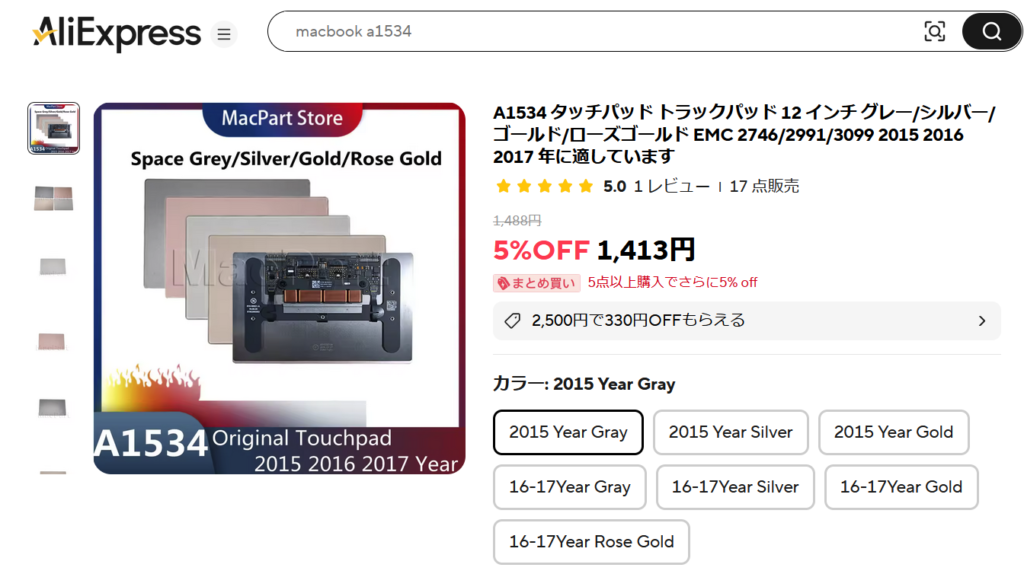Pick the 16-17Year Gray variant
The height and width of the screenshot is (574, 1024).
[x=569, y=487]
